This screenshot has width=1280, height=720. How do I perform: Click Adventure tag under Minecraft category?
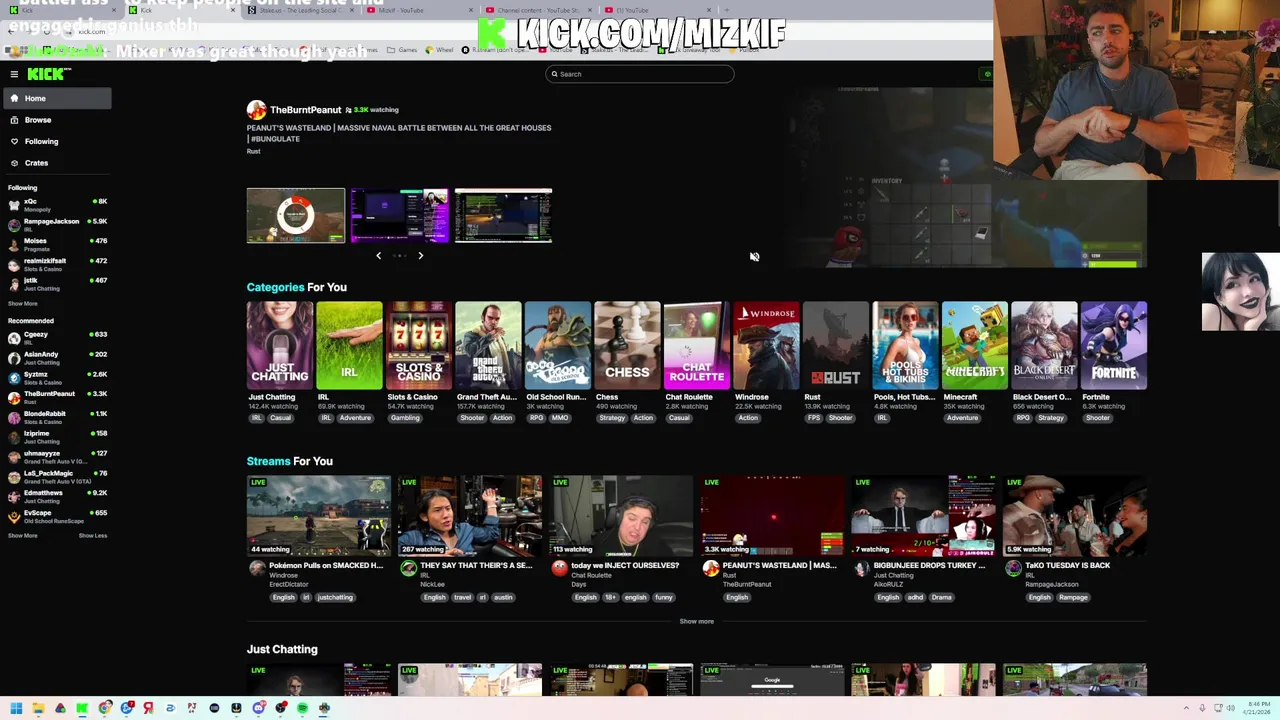962,418
